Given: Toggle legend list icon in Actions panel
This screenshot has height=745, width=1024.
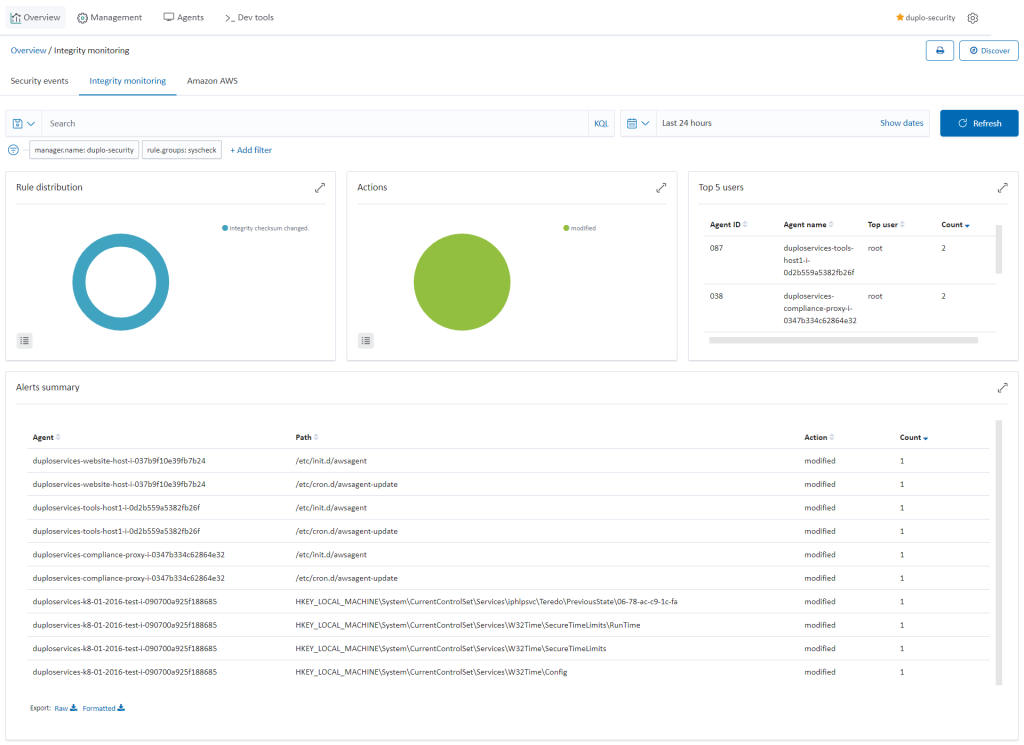Looking at the screenshot, I should (x=366, y=340).
